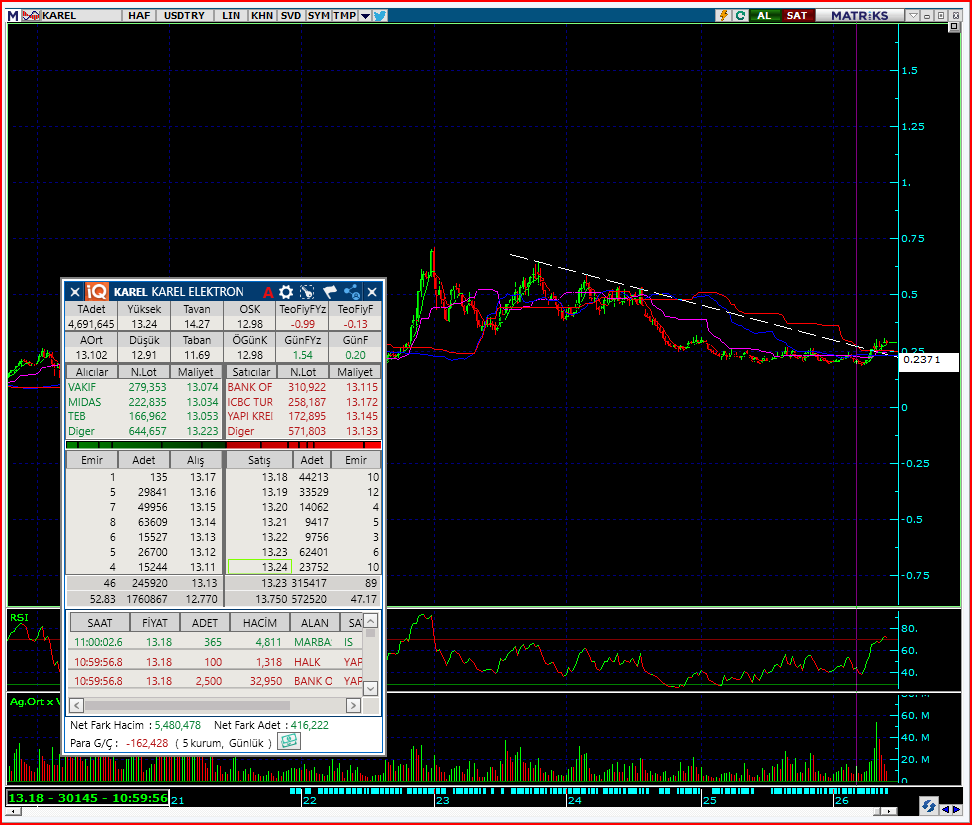Click the small square below the window controls
Screen dimensions: 972x825
[x=954, y=27]
